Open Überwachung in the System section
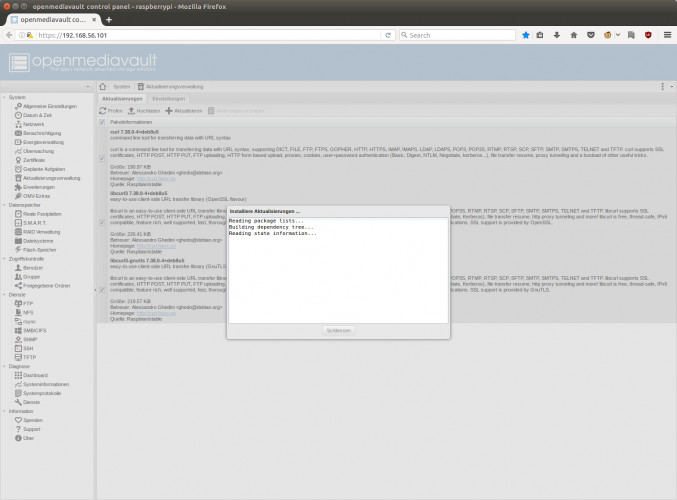Viewport: 677px width, 500px height. coord(35,151)
